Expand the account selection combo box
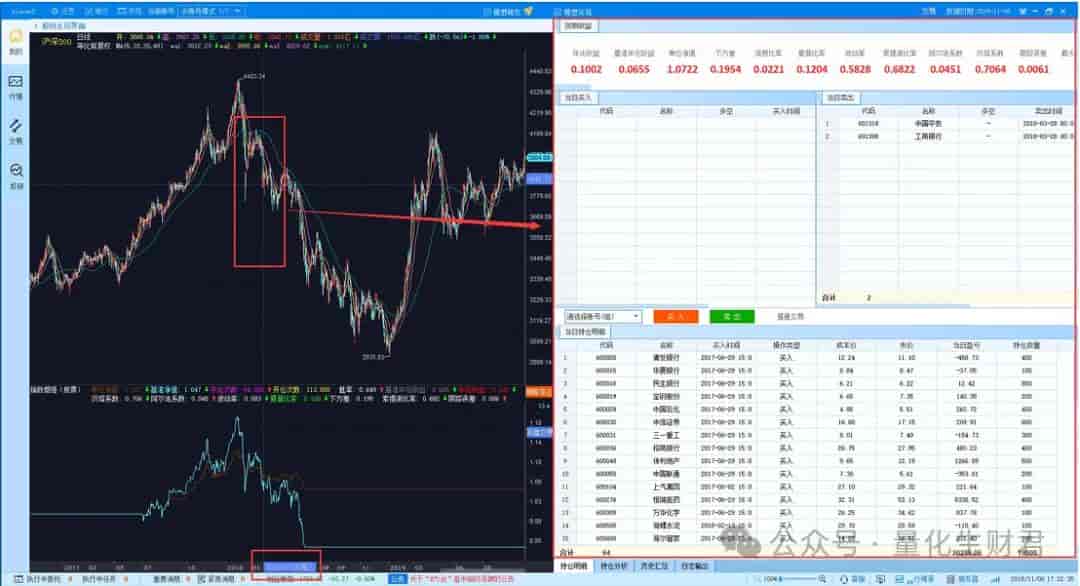The width and height of the screenshot is (1080, 586). click(603, 316)
